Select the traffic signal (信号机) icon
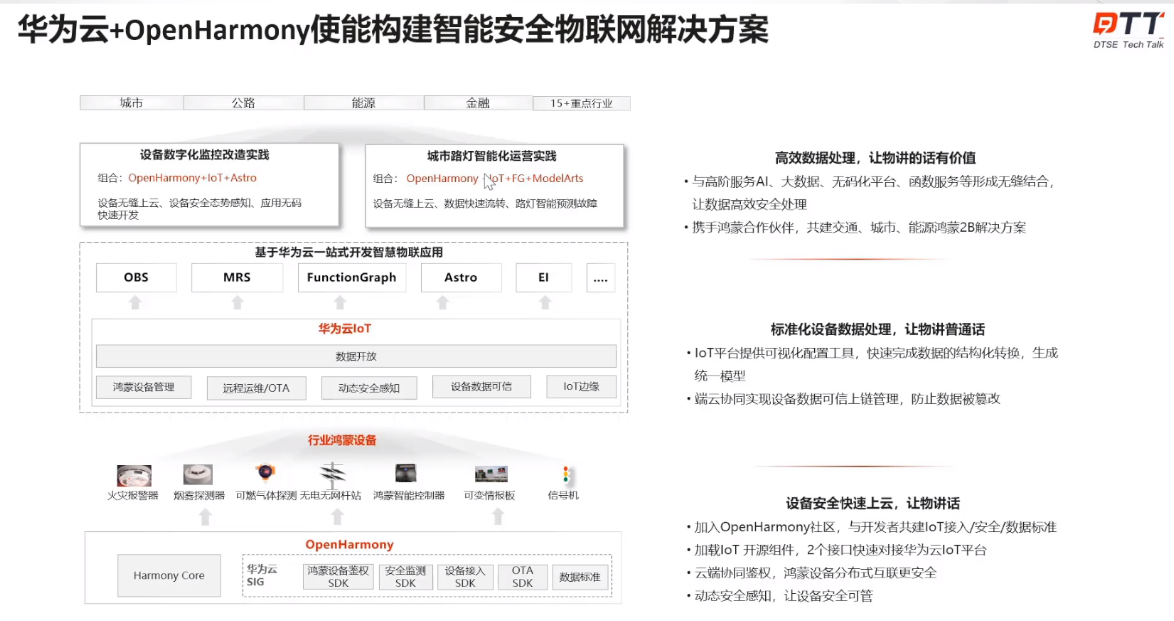Viewport: 1174px width, 621px height. (x=566, y=475)
